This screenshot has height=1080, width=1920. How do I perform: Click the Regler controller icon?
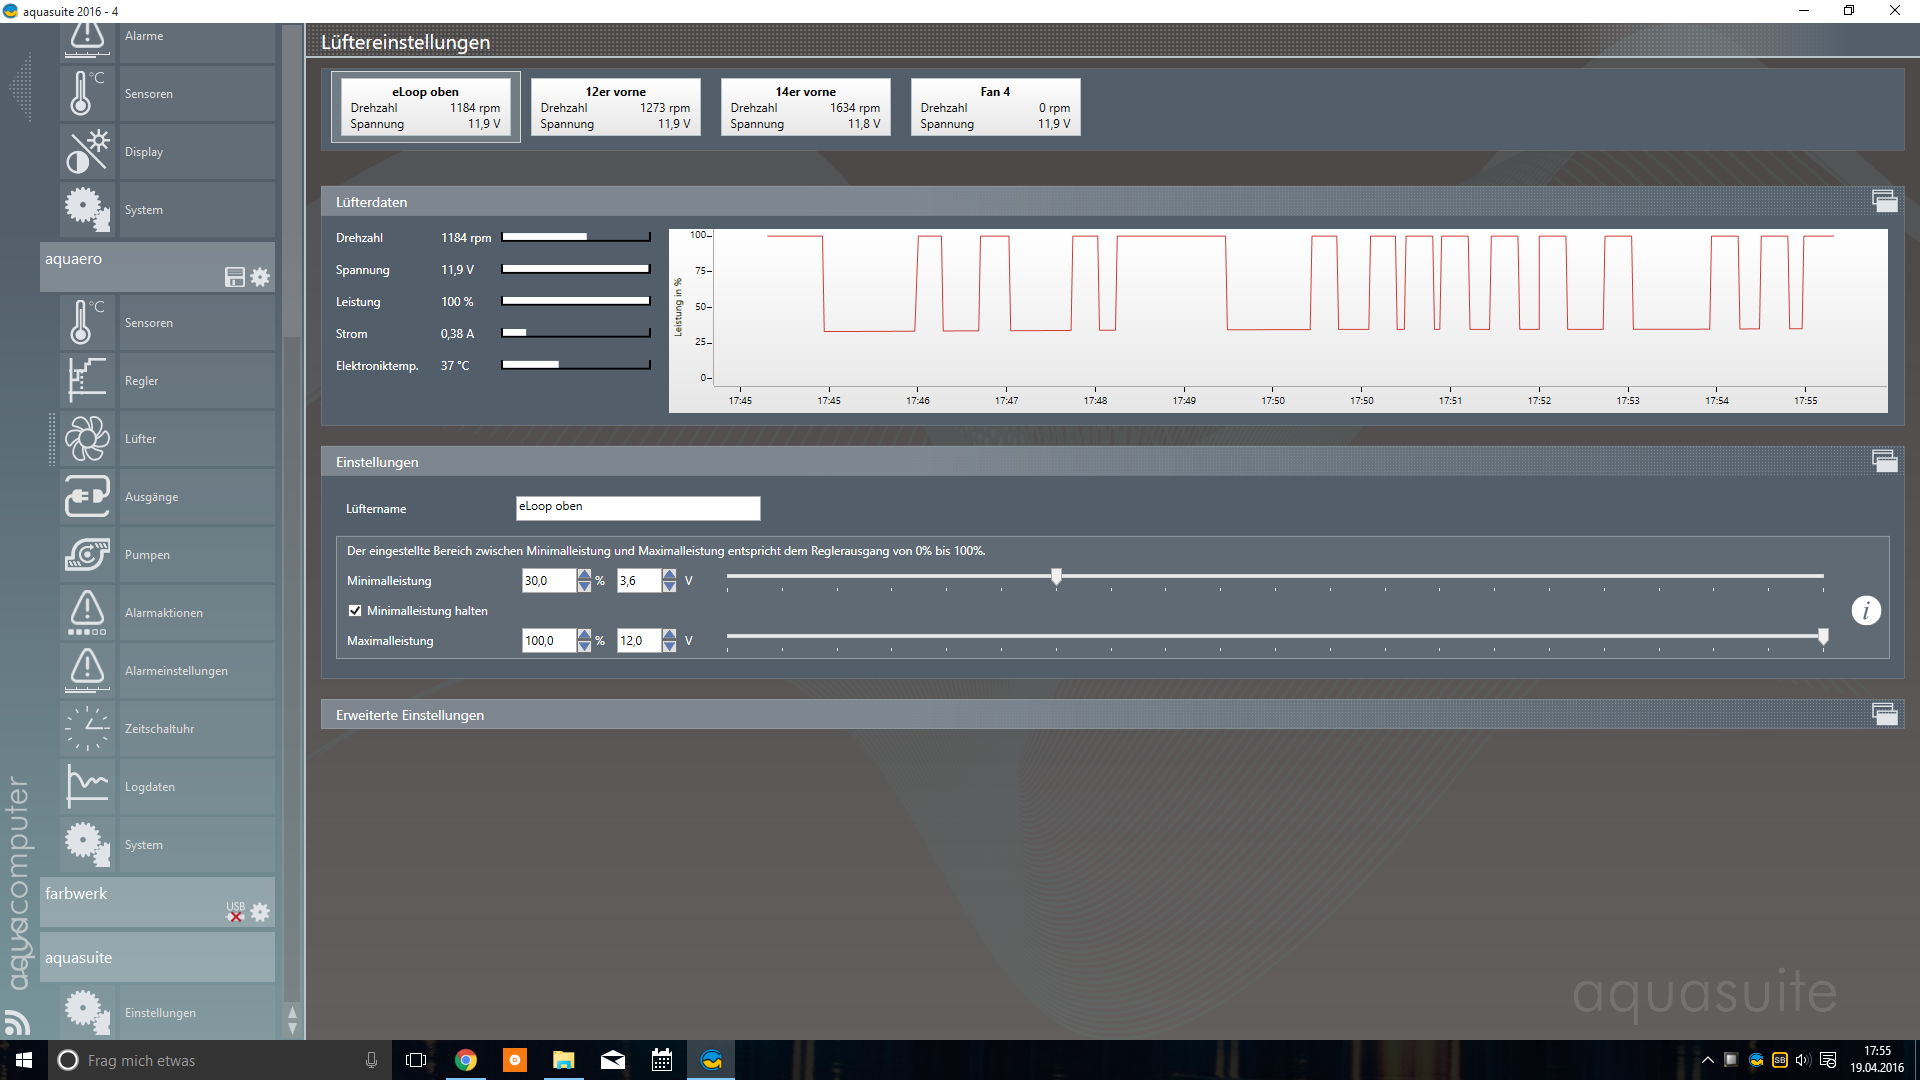pos(87,381)
